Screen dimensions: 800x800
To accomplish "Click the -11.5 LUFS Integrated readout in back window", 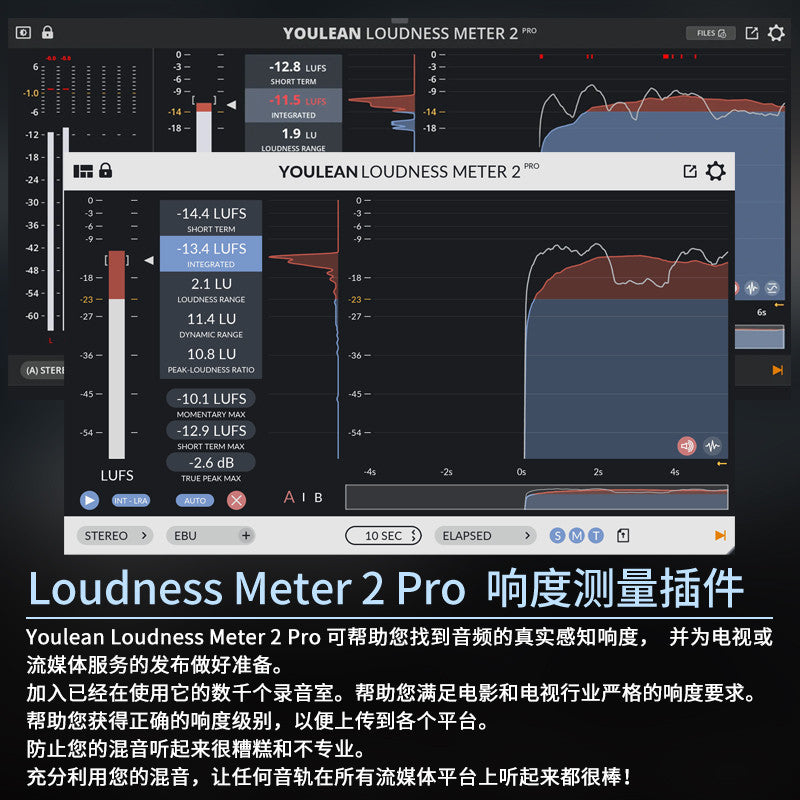I will tap(293, 106).
